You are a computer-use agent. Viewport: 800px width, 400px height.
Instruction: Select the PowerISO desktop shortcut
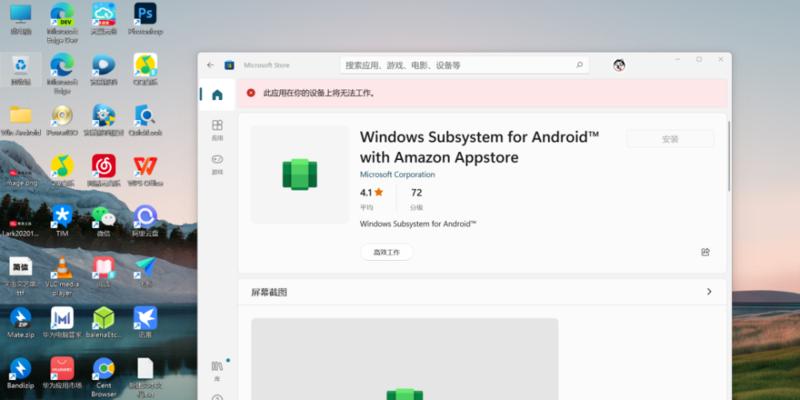pos(62,120)
